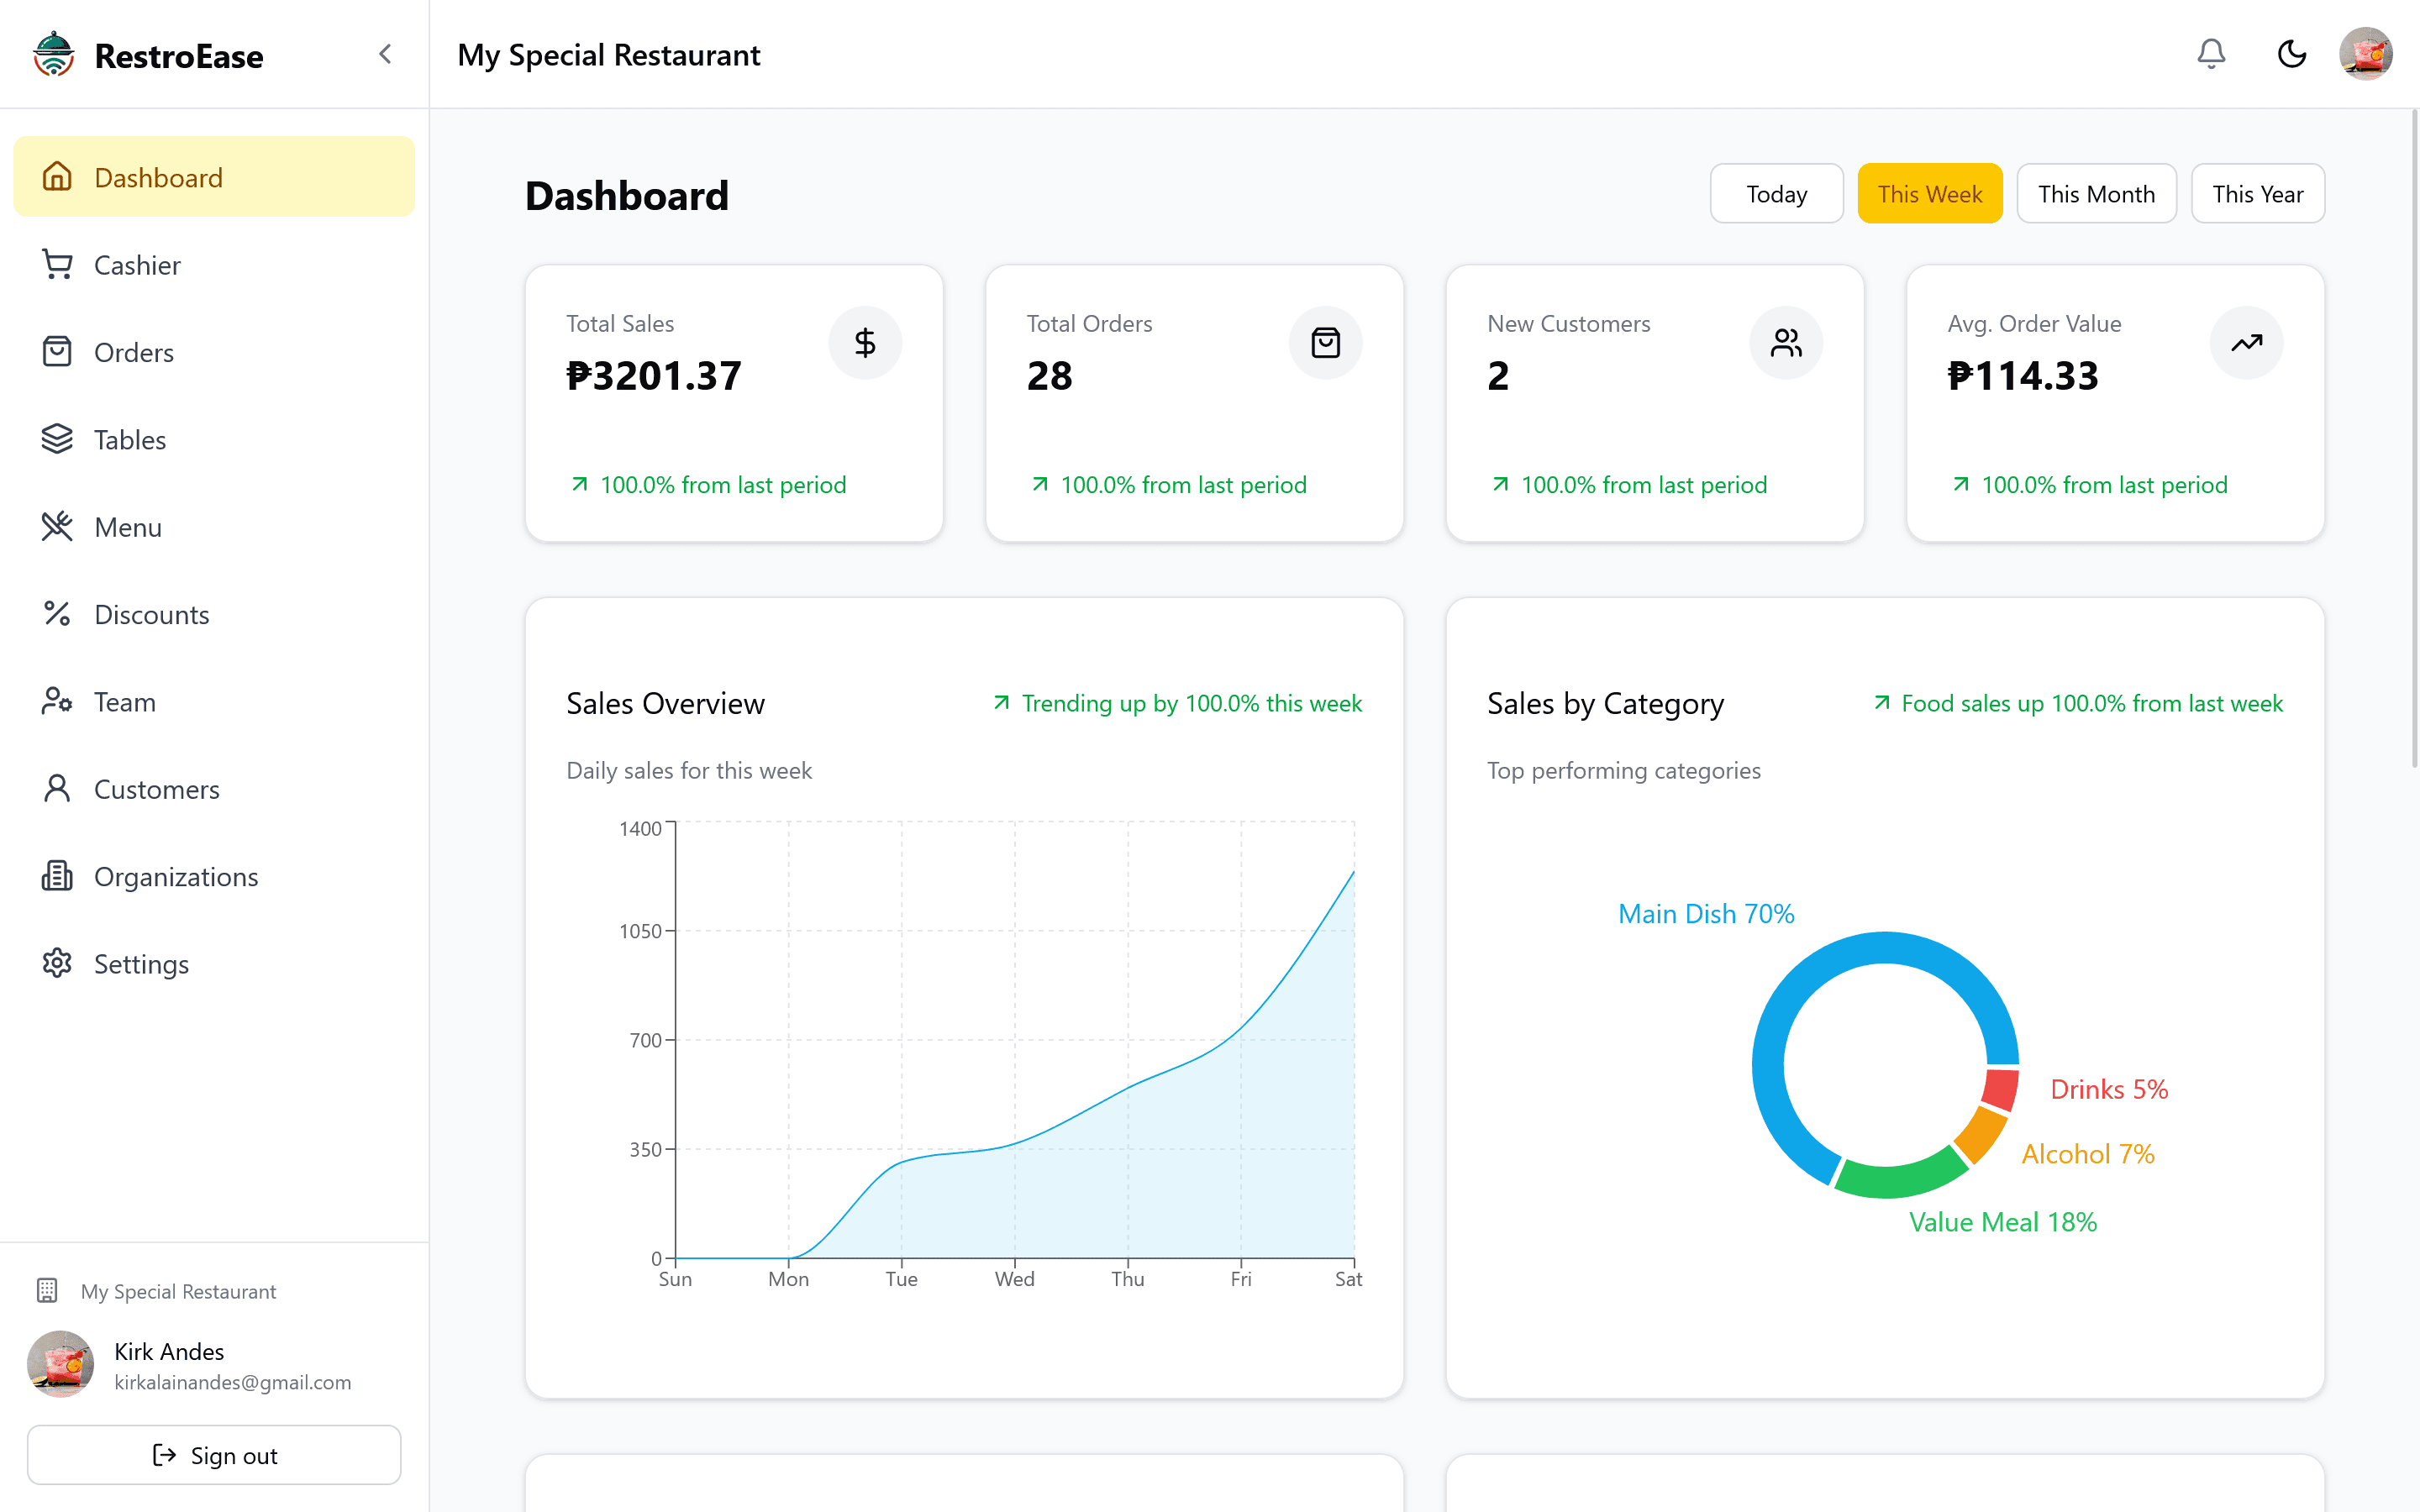Click the This Week active tab
The image size is (2420, 1512).
pyautogui.click(x=1928, y=193)
